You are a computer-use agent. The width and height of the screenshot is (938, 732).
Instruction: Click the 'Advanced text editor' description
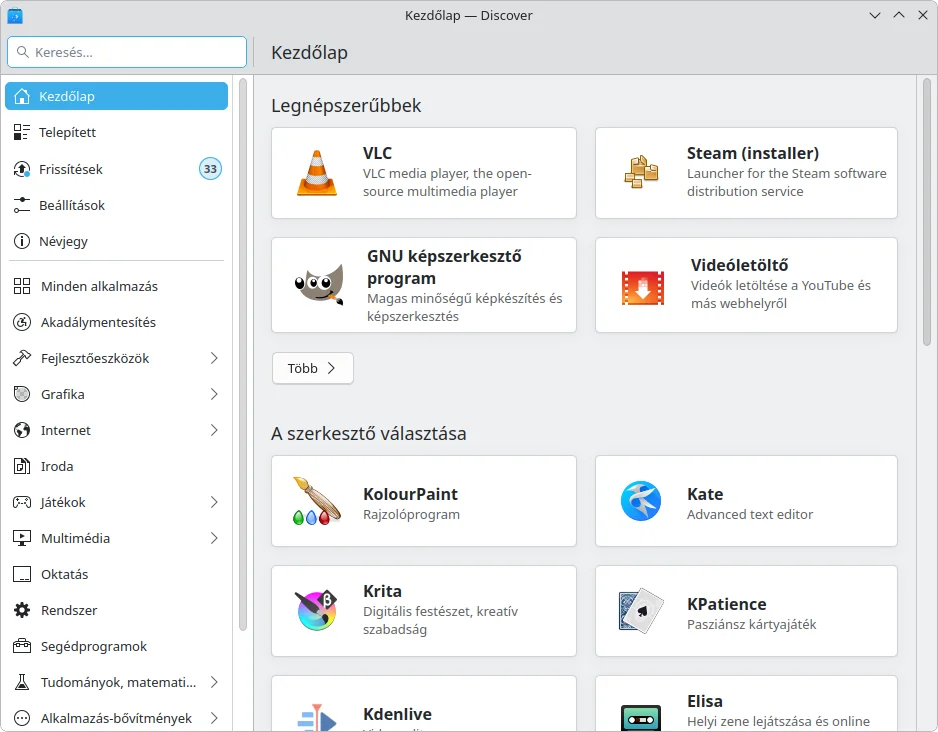pos(750,514)
